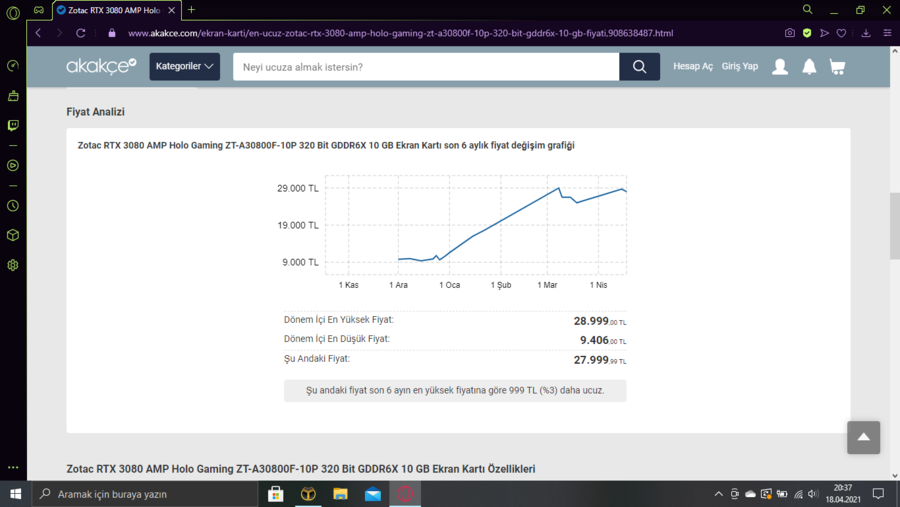Open the Giriş Yap link
Image resolution: width=900 pixels, height=507 pixels.
coord(739,67)
